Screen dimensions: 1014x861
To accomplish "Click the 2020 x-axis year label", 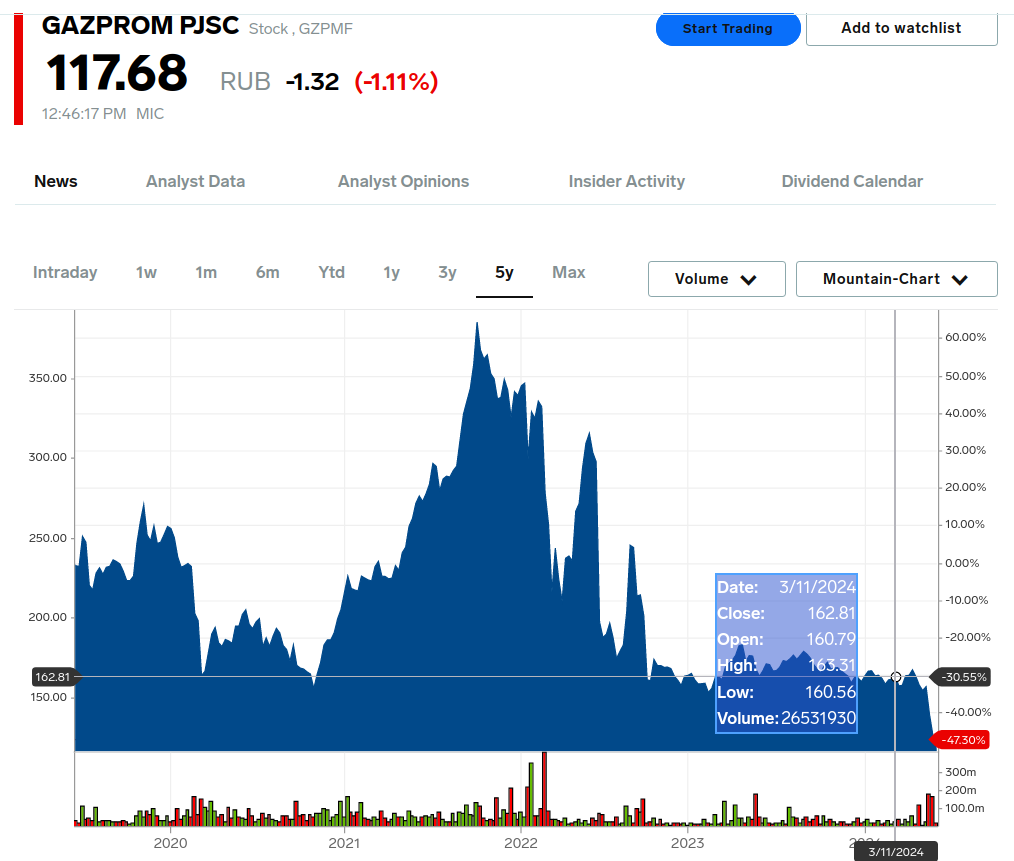I will 171,843.
